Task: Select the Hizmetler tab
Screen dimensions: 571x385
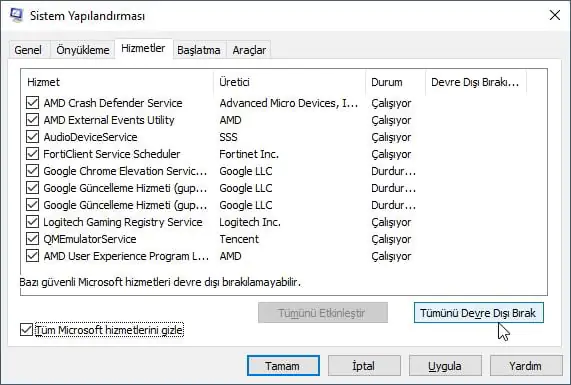Action: coord(143,48)
